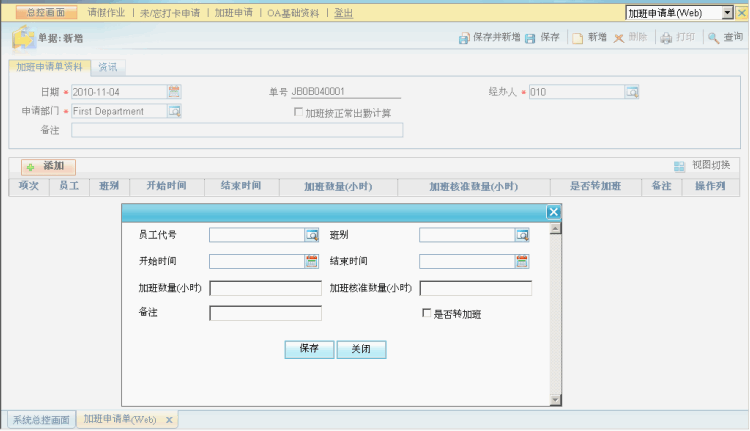750x431 pixels.
Task: Click the 单号 field JB0B040001
Action: point(346,91)
